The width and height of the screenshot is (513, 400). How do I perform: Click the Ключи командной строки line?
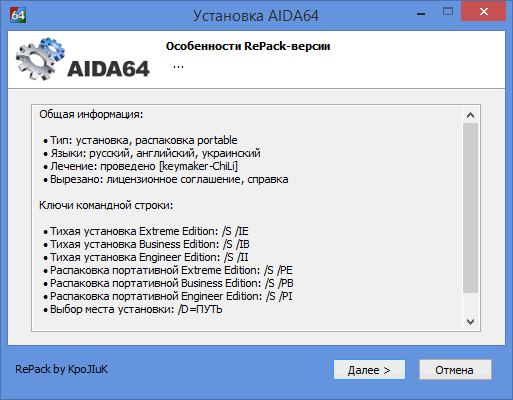(106, 205)
